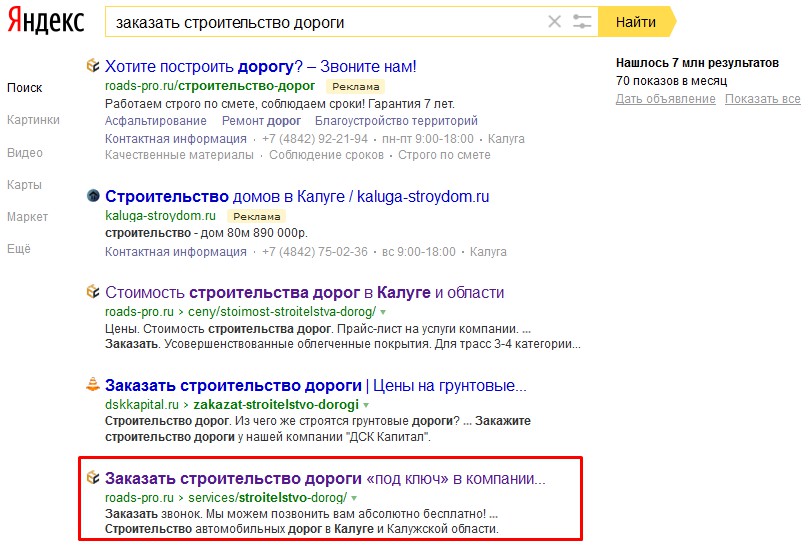Expand the Ещё menu in sidebar
This screenshot has width=808, height=549.
pos(19,249)
